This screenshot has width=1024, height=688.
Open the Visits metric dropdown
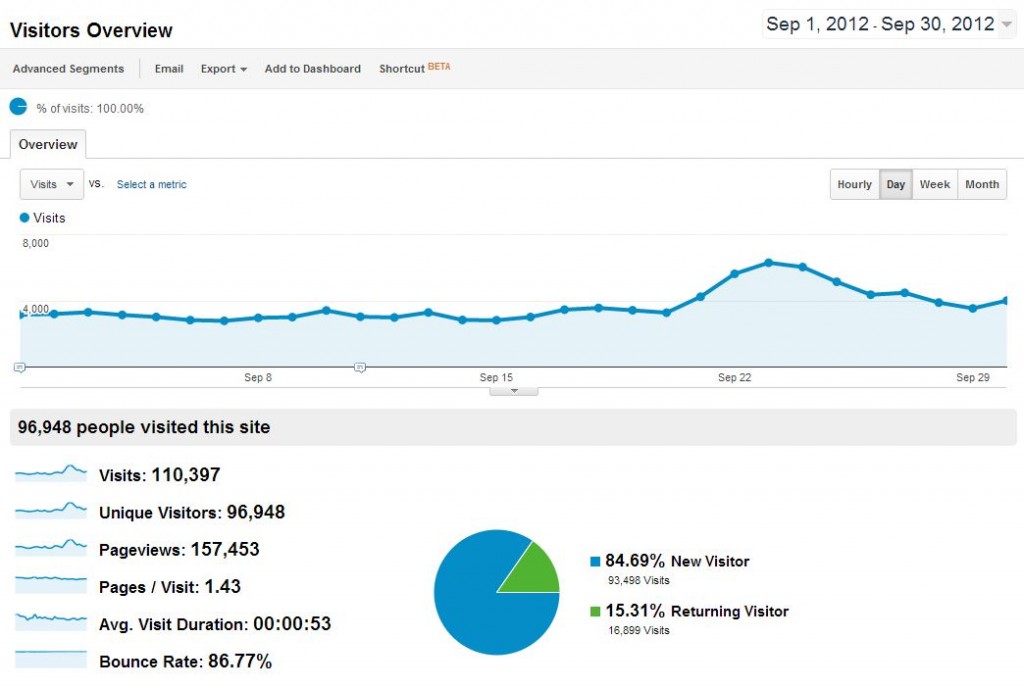click(50, 184)
